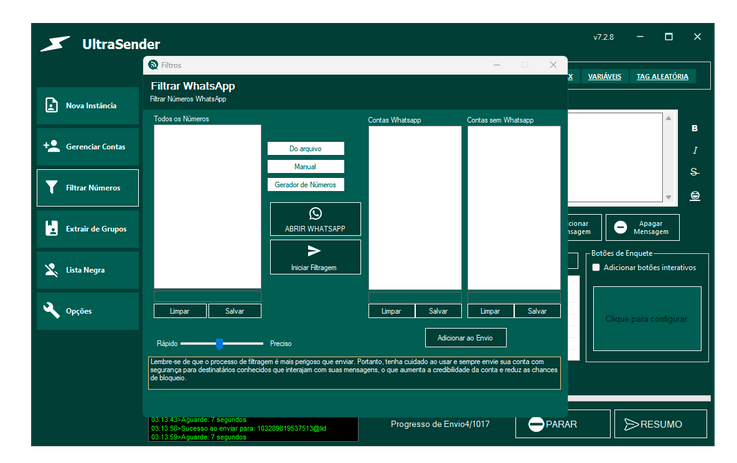Click the Filtros window WhatsApp icon
This screenshot has height=463, width=737.
(x=153, y=65)
